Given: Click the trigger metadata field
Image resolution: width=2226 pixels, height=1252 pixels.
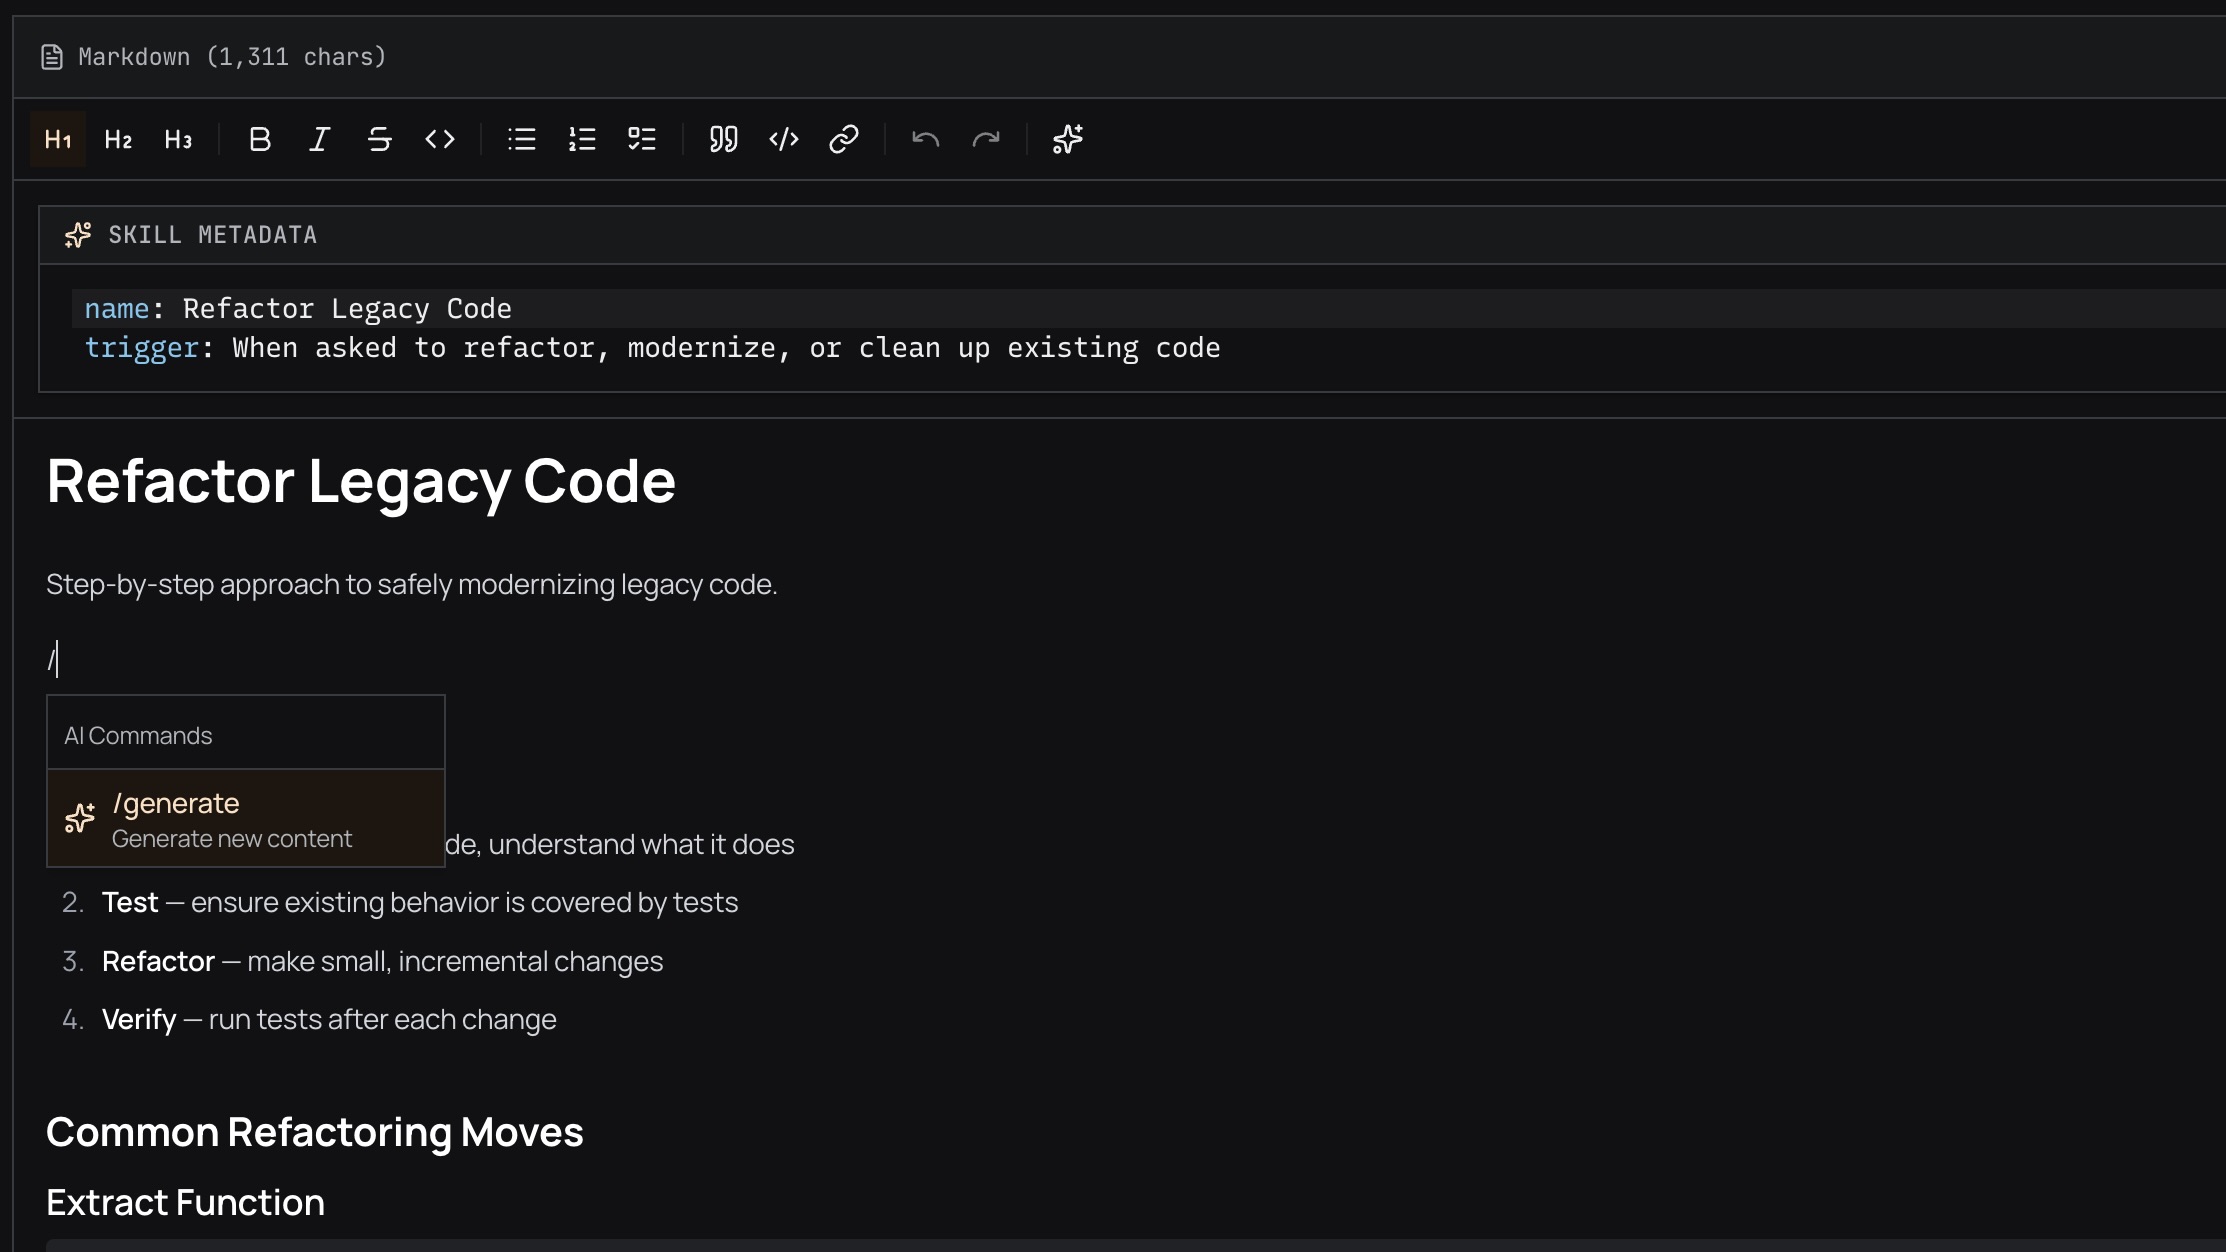Looking at the screenshot, I should coord(143,347).
